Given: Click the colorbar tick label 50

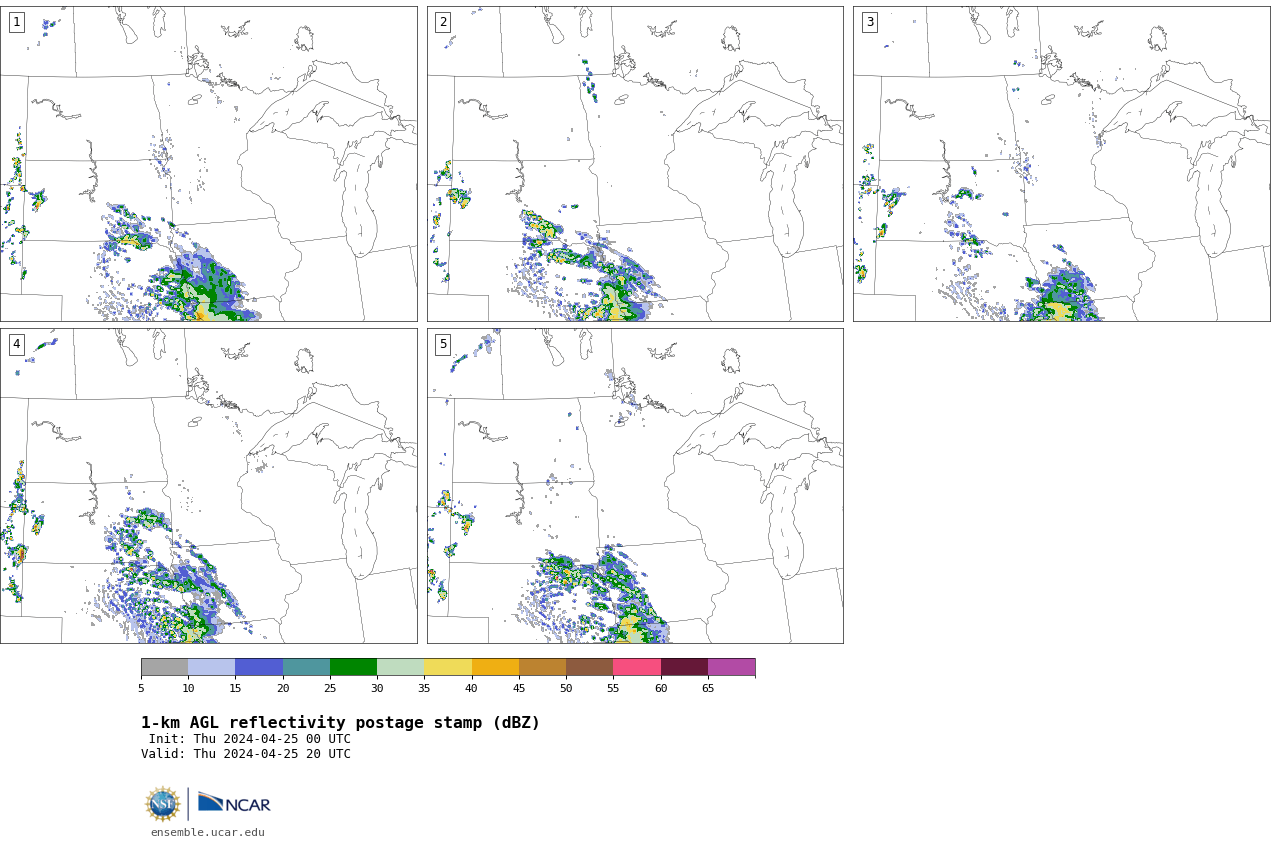Looking at the screenshot, I should [x=566, y=688].
